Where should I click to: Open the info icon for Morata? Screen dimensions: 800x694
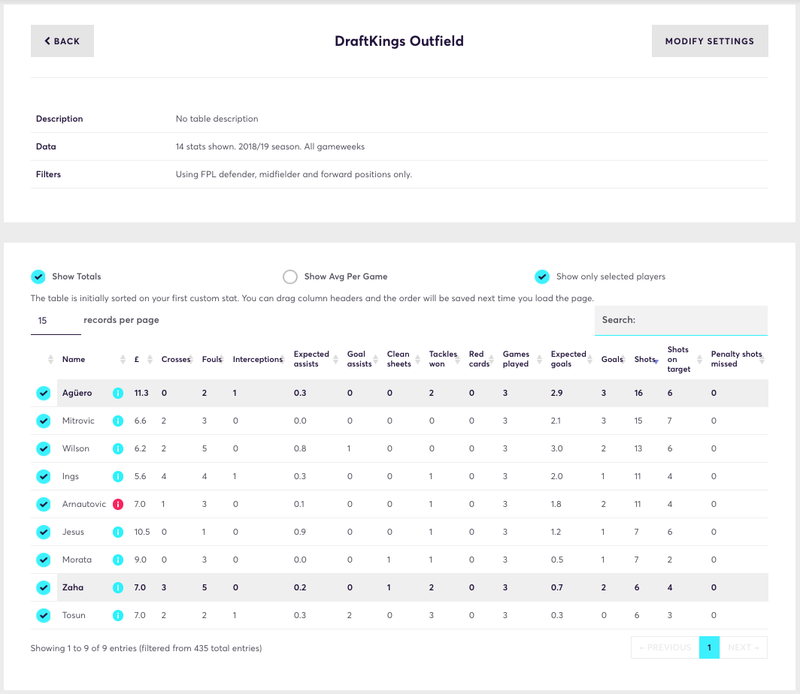[118, 560]
